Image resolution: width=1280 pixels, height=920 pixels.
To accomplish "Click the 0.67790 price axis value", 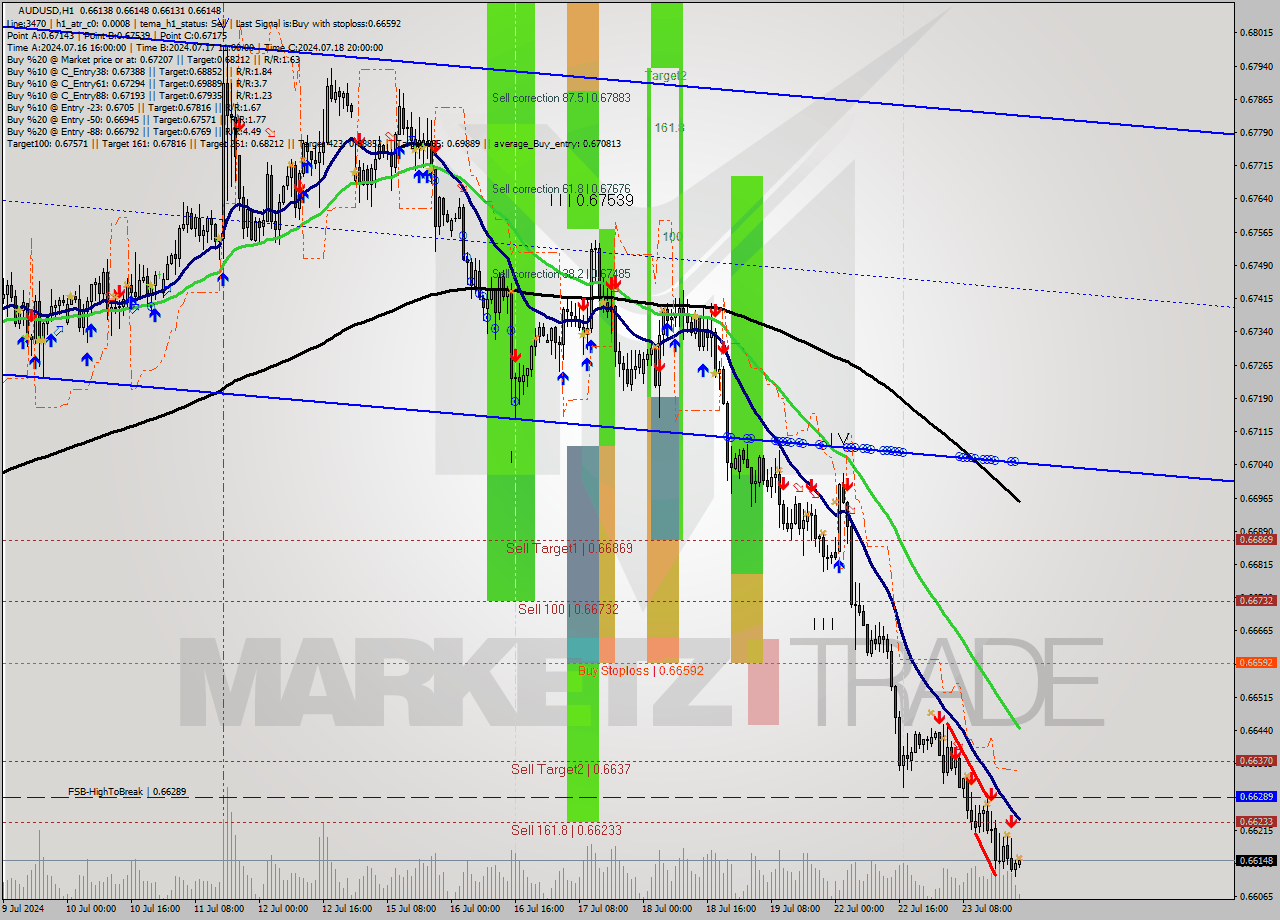I will tap(1256, 132).
